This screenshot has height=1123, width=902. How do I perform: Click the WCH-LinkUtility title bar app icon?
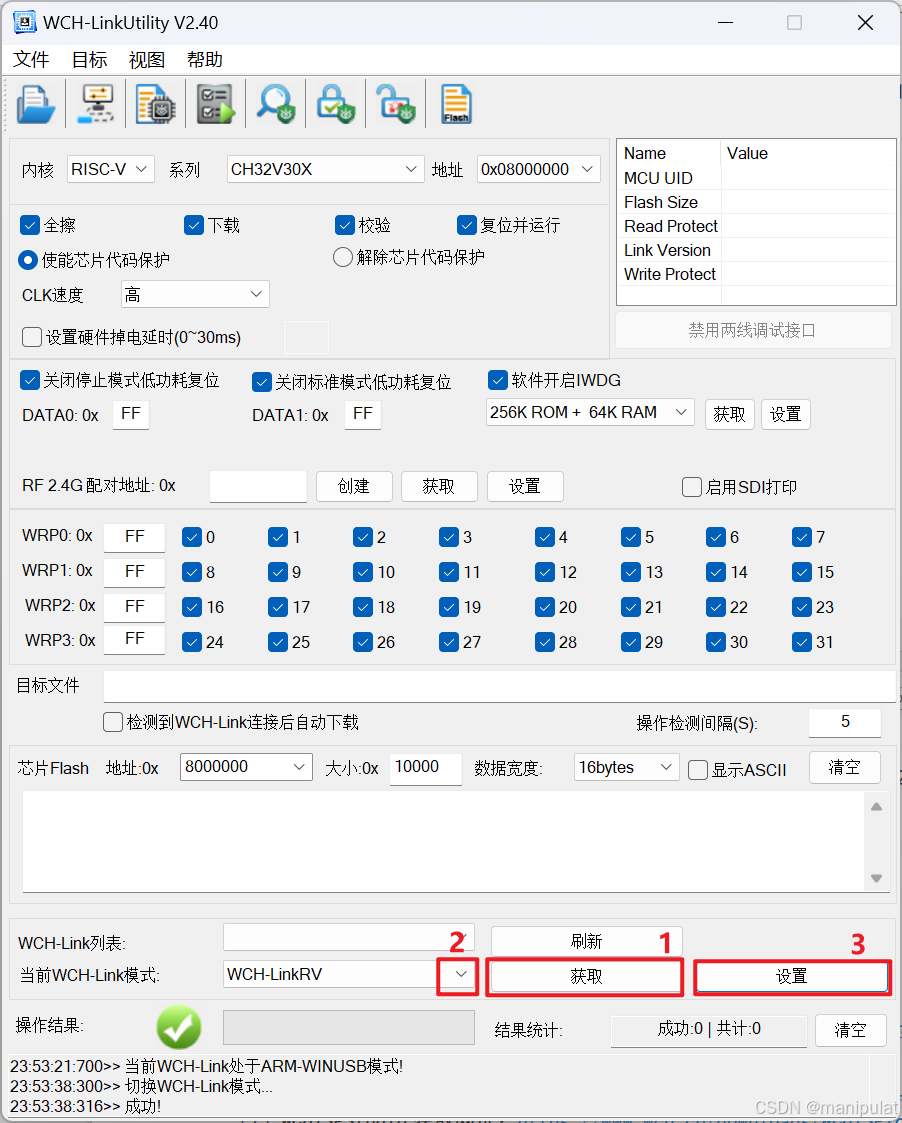coord(24,22)
